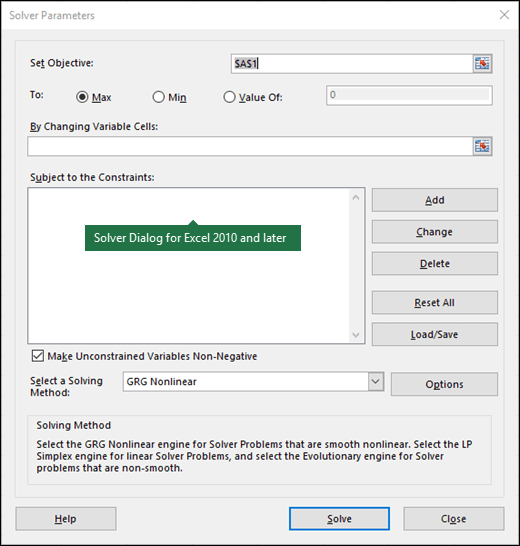This screenshot has height=546, width=520.
Task: Open the Solving Method dropdown arrow
Action: [x=375, y=381]
